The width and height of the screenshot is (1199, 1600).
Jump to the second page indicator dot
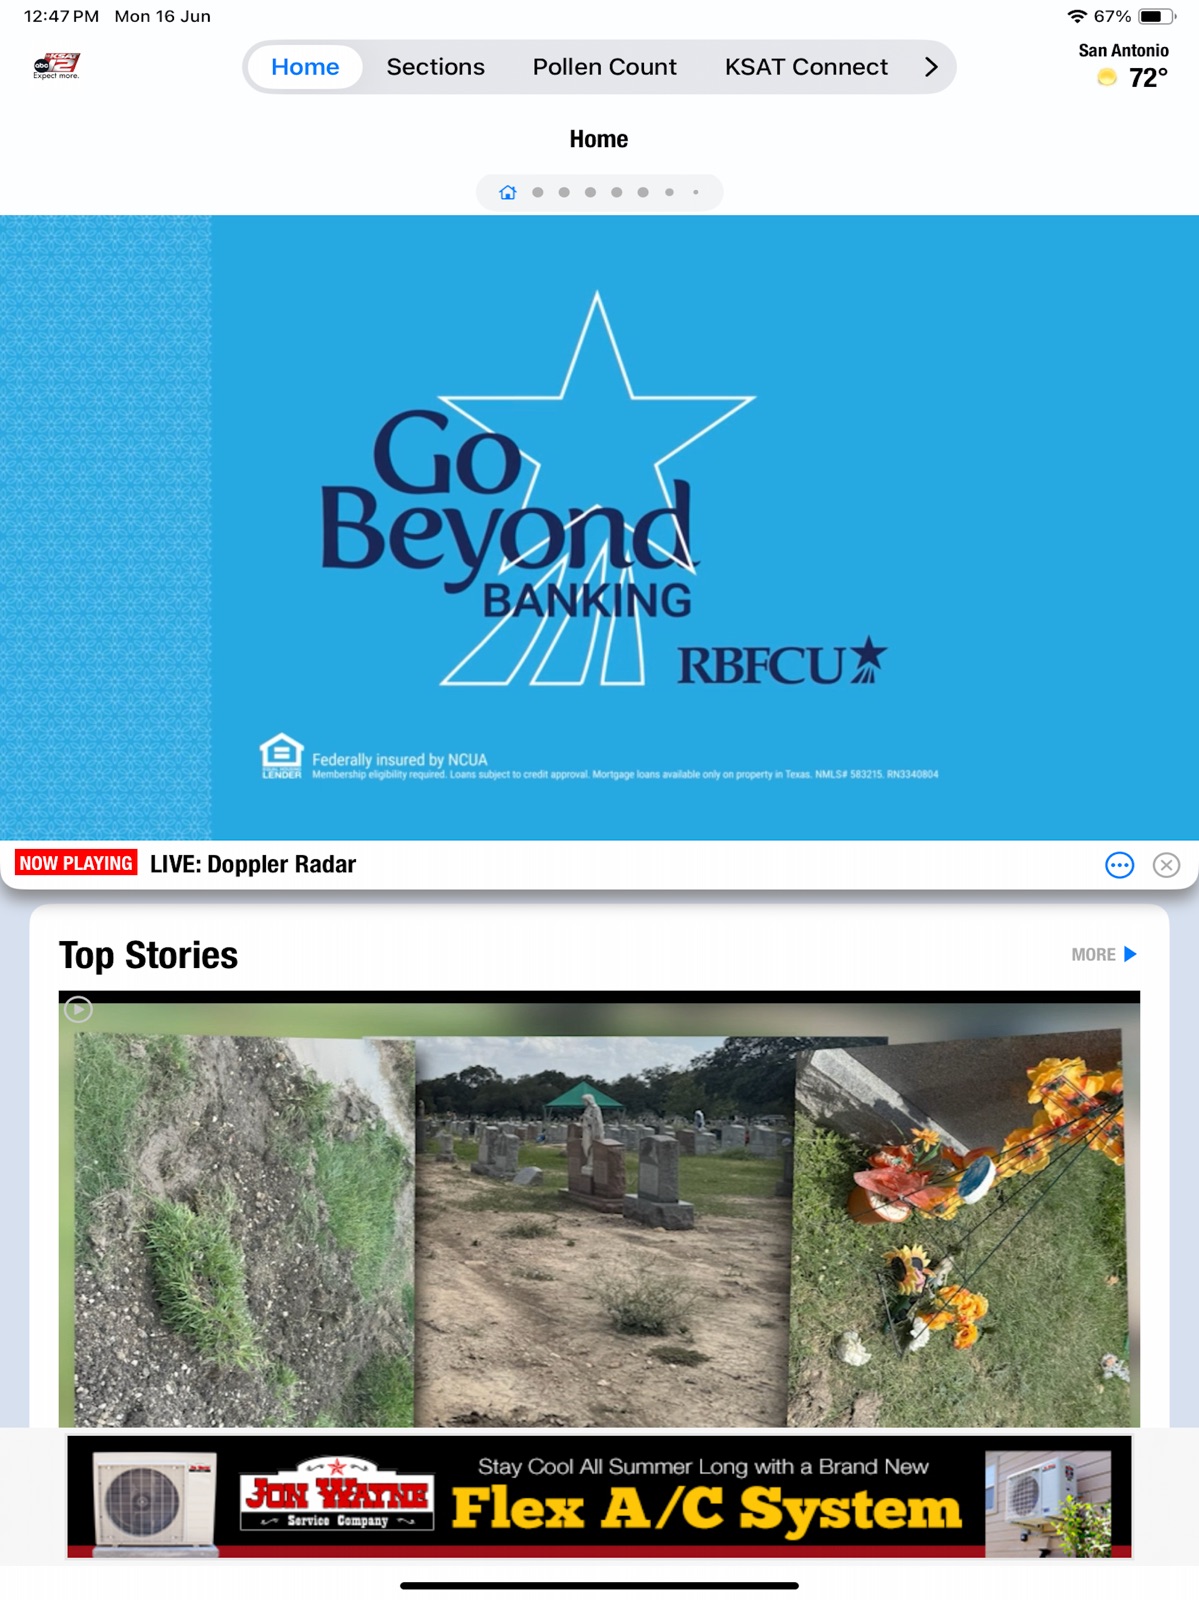538,192
